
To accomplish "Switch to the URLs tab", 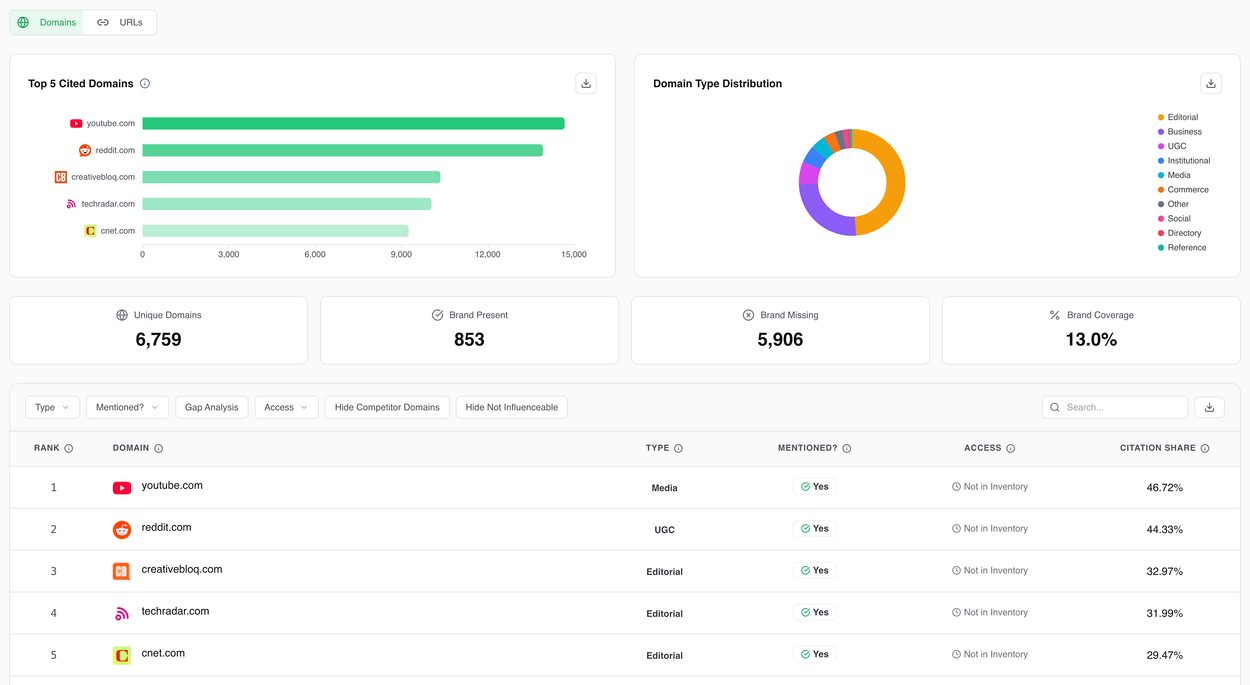I will tap(120, 22).
